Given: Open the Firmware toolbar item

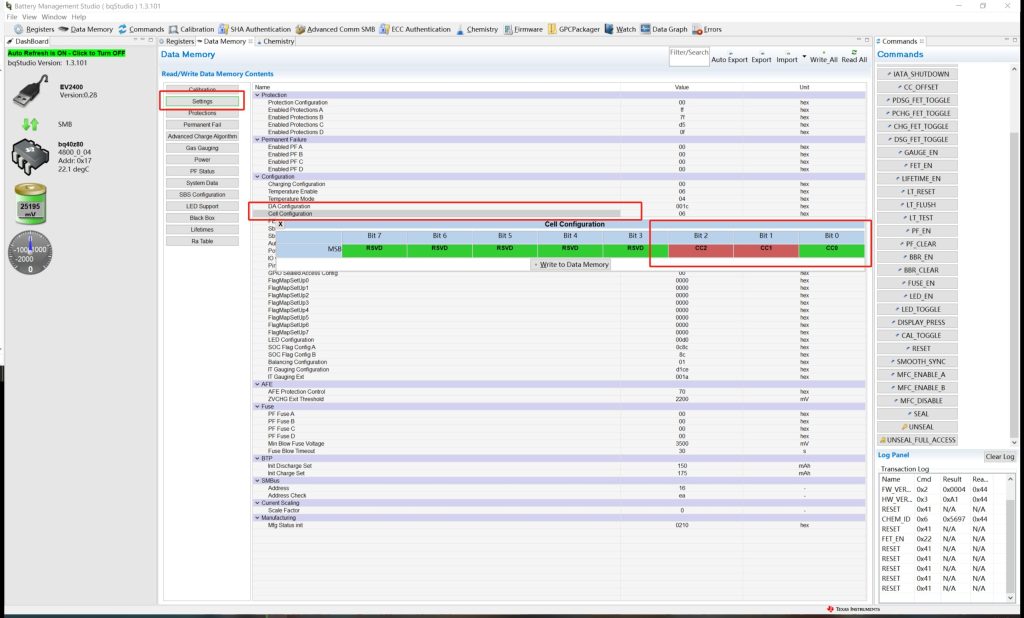Looking at the screenshot, I should point(523,29).
